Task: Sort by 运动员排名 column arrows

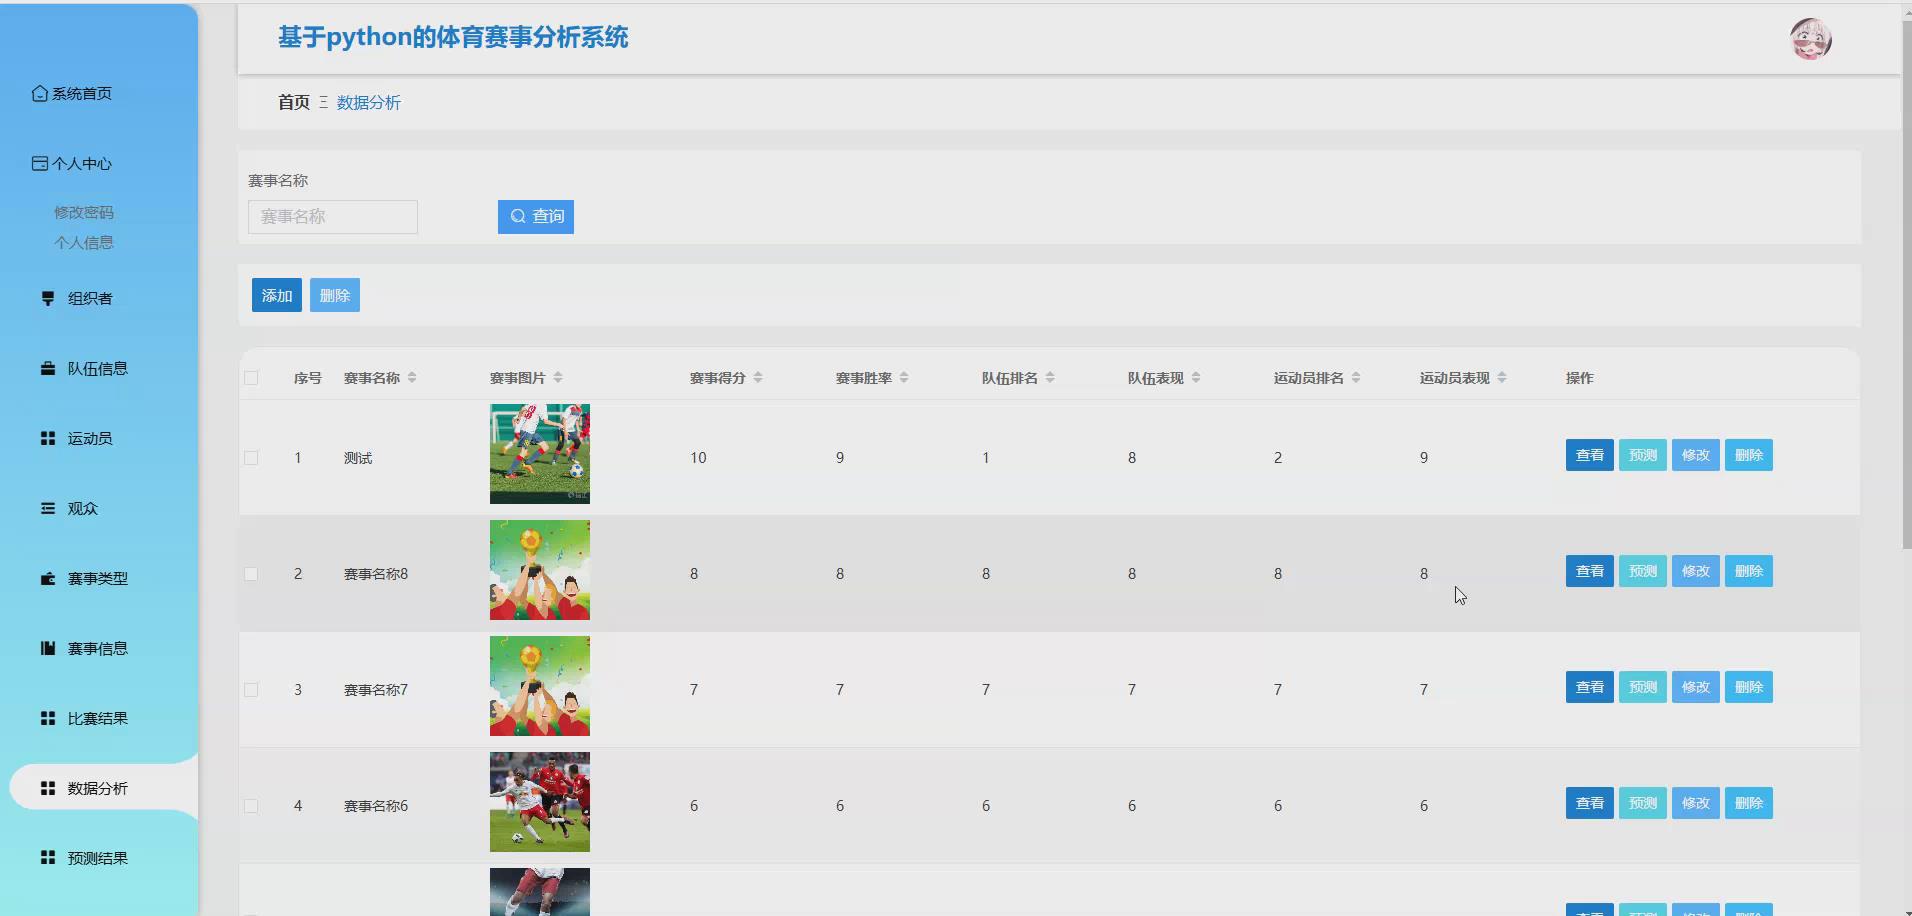Action: [x=1356, y=378]
